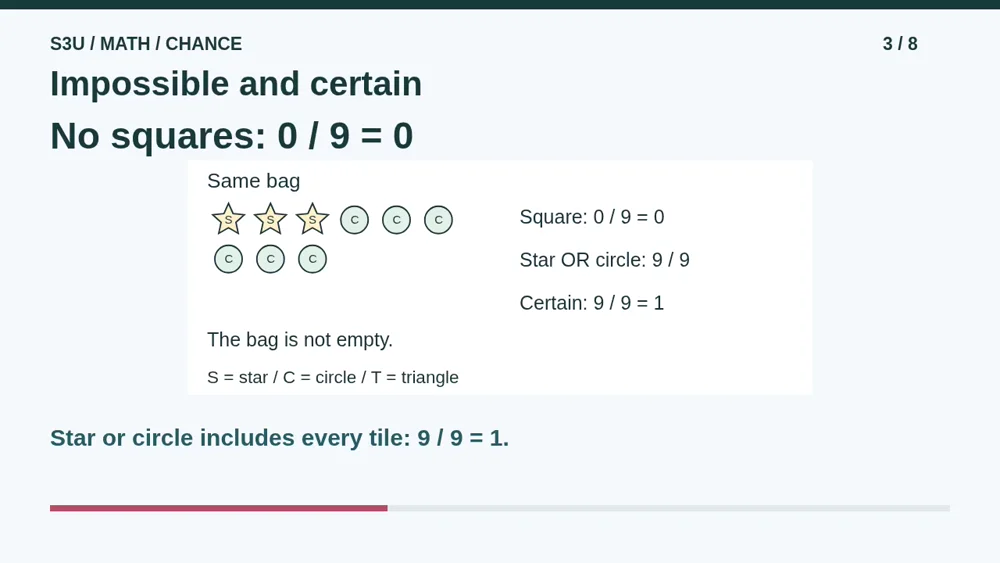The height and width of the screenshot is (563, 1000).
Task: Click the third star tile
Action: pyautogui.click(x=312, y=219)
